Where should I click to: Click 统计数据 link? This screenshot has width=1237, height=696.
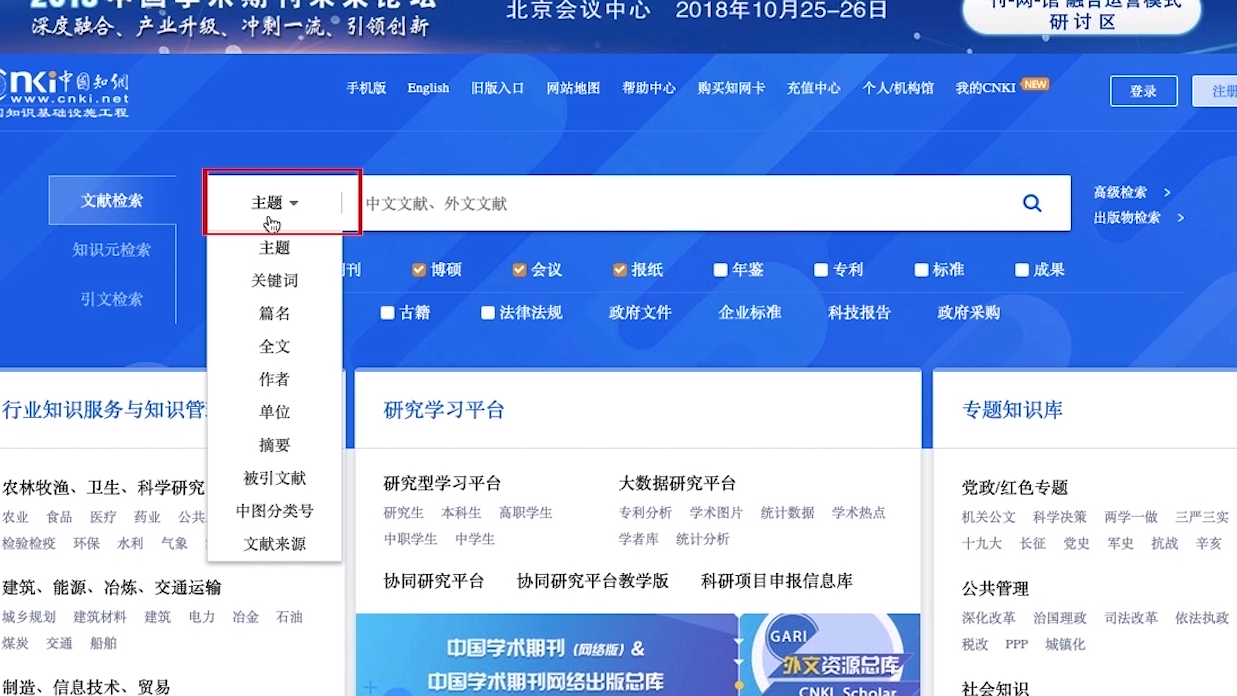[x=787, y=513]
